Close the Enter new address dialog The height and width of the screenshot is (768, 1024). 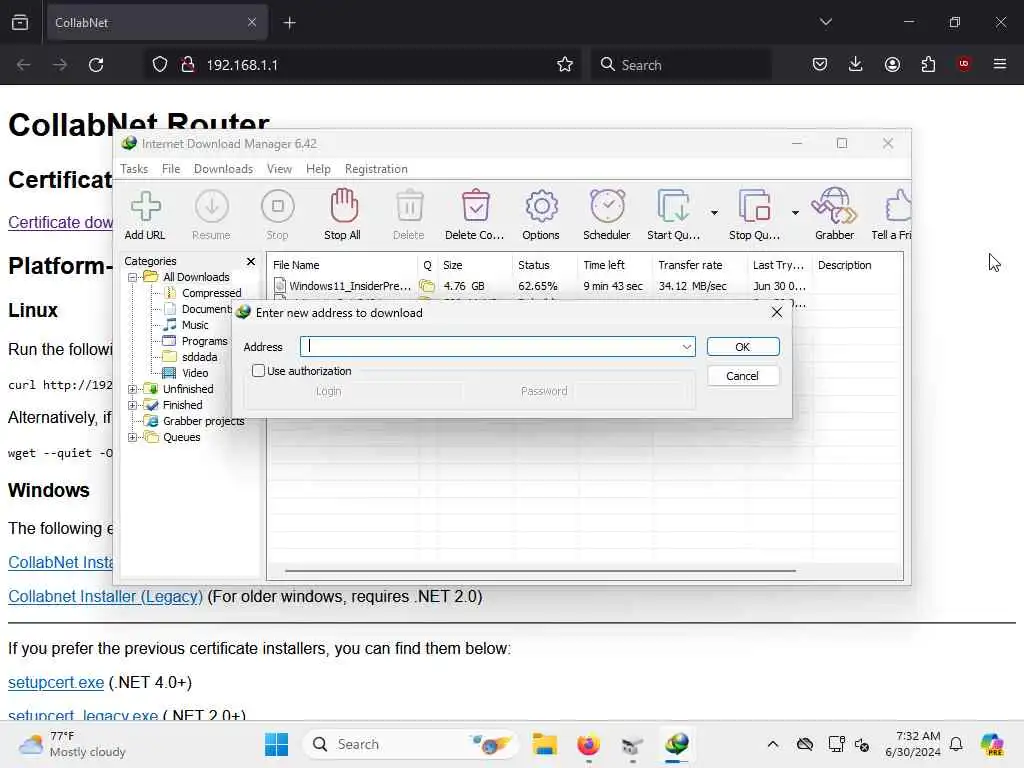coord(776,312)
